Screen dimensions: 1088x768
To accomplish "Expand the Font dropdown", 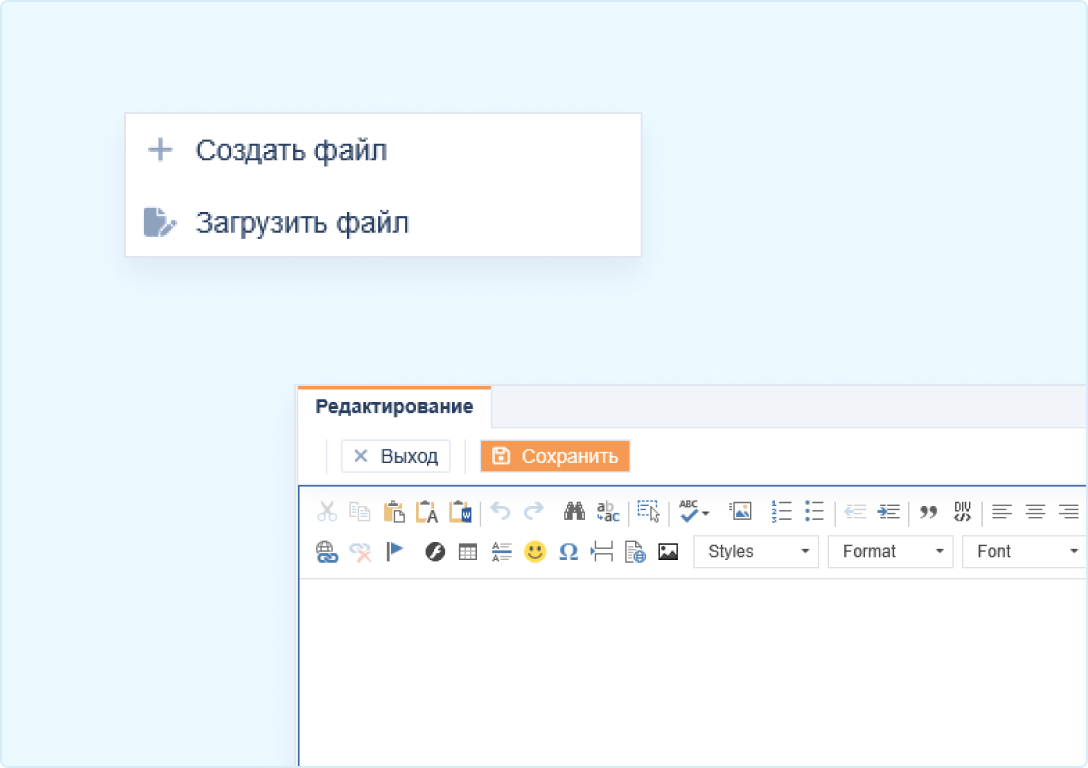I will coord(1024,552).
